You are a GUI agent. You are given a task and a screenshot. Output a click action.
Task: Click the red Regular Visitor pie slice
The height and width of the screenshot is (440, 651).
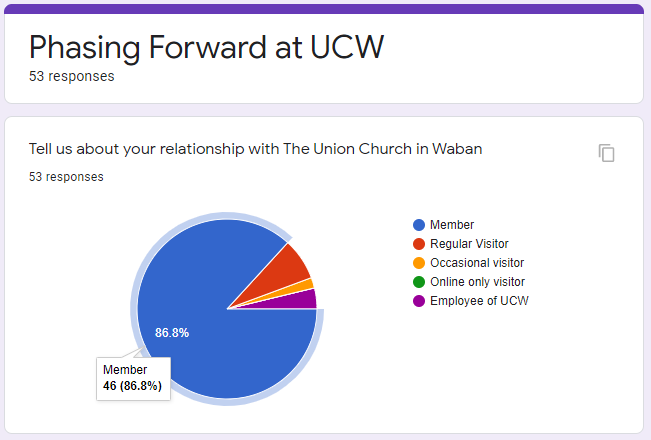coord(286,270)
